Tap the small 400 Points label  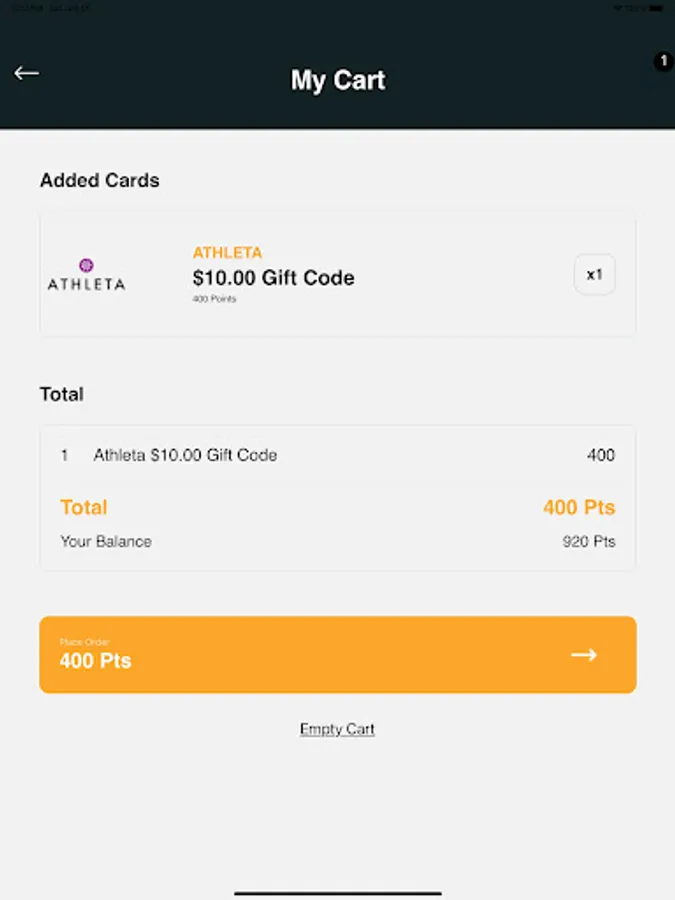pos(214,299)
